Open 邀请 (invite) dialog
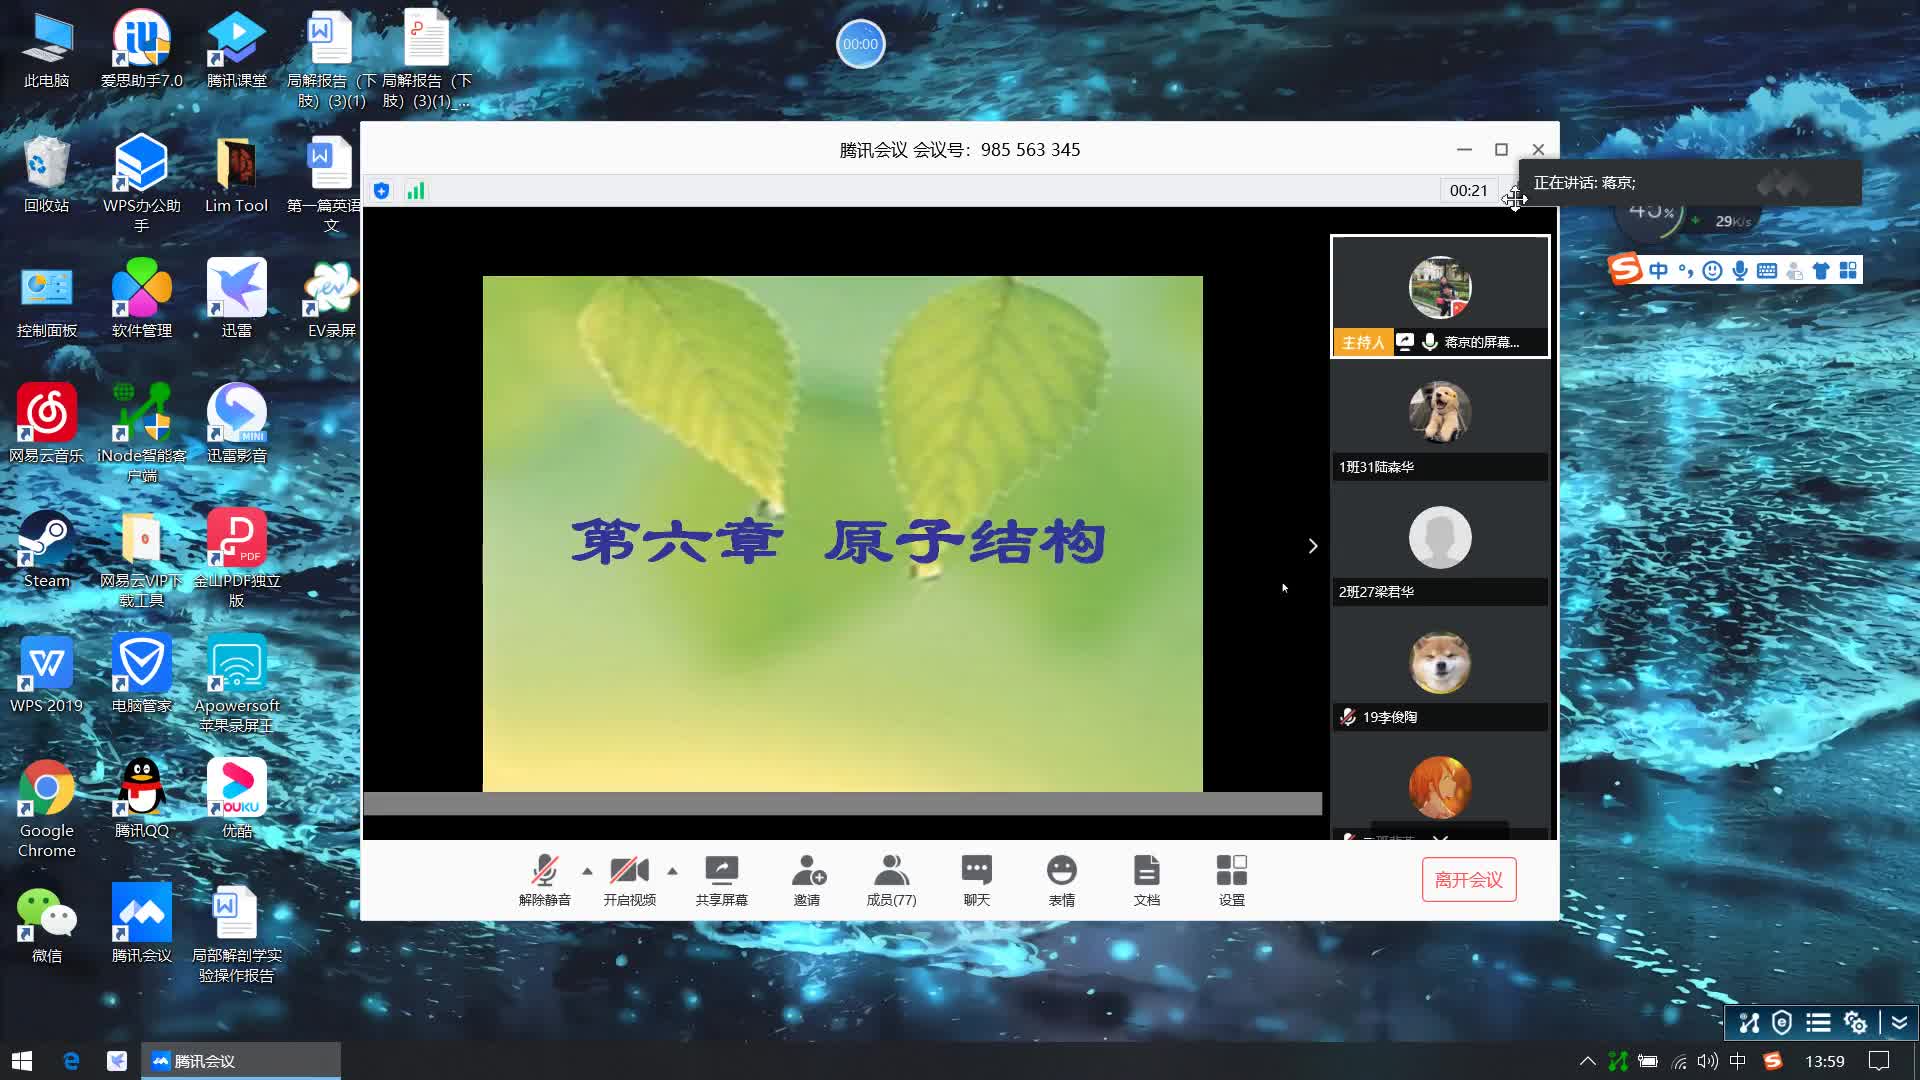The width and height of the screenshot is (1920, 1080). coord(806,880)
